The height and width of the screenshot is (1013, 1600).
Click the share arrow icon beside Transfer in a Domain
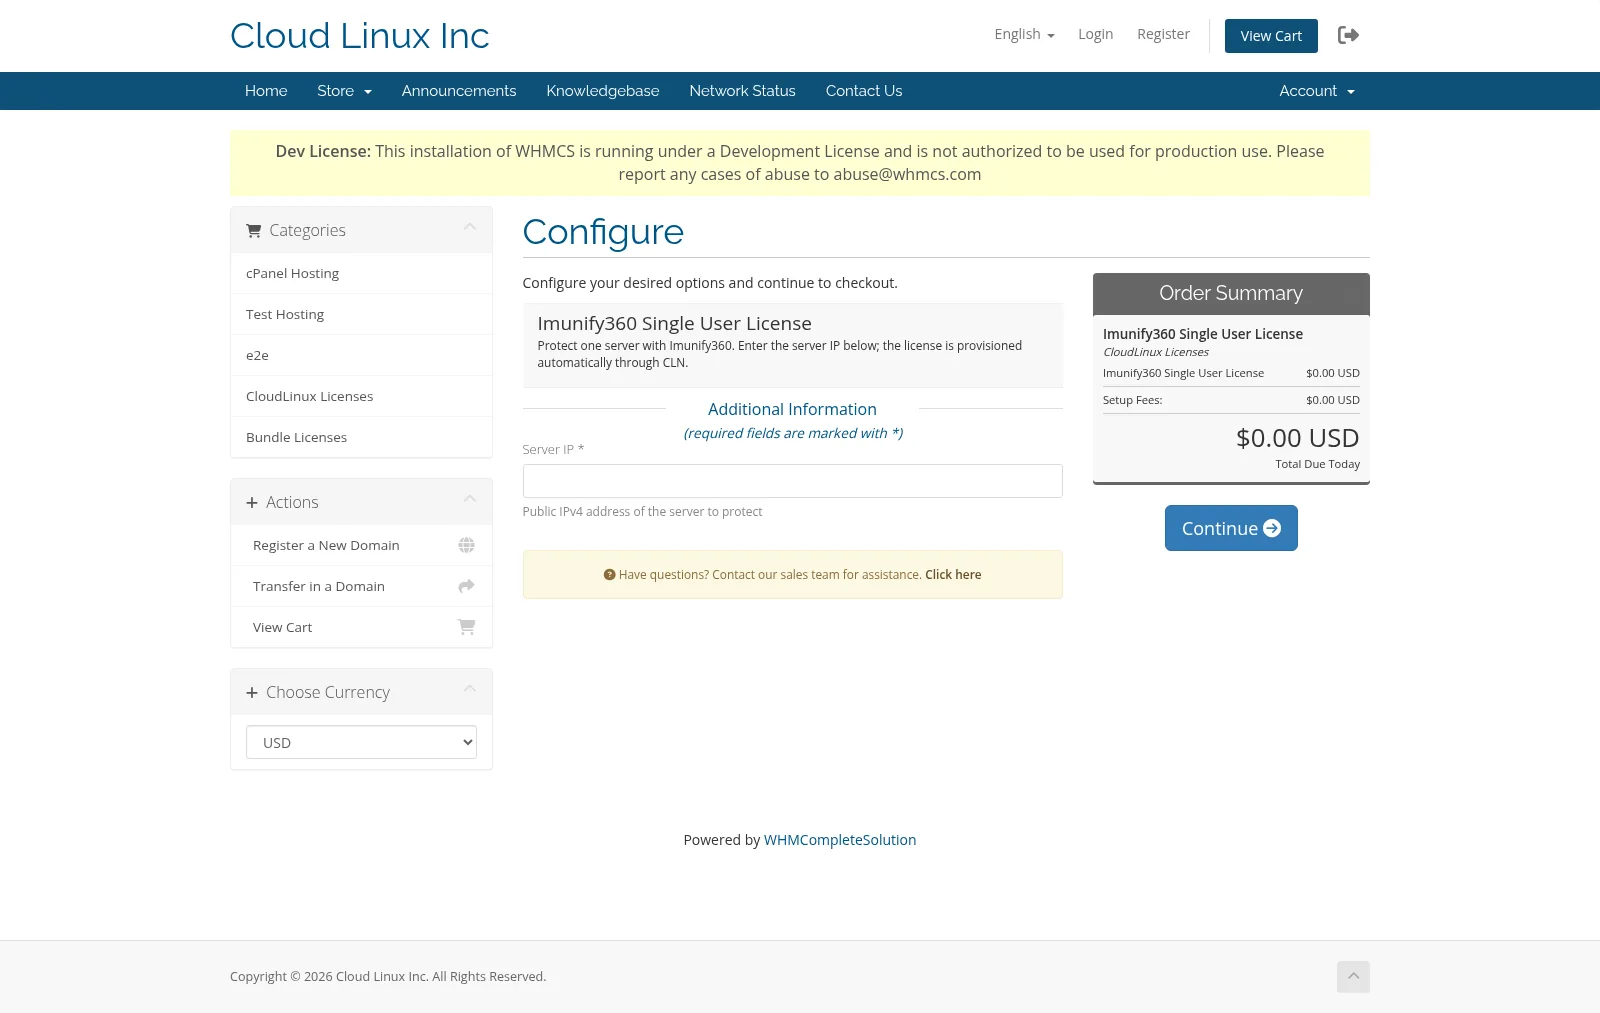pyautogui.click(x=466, y=586)
